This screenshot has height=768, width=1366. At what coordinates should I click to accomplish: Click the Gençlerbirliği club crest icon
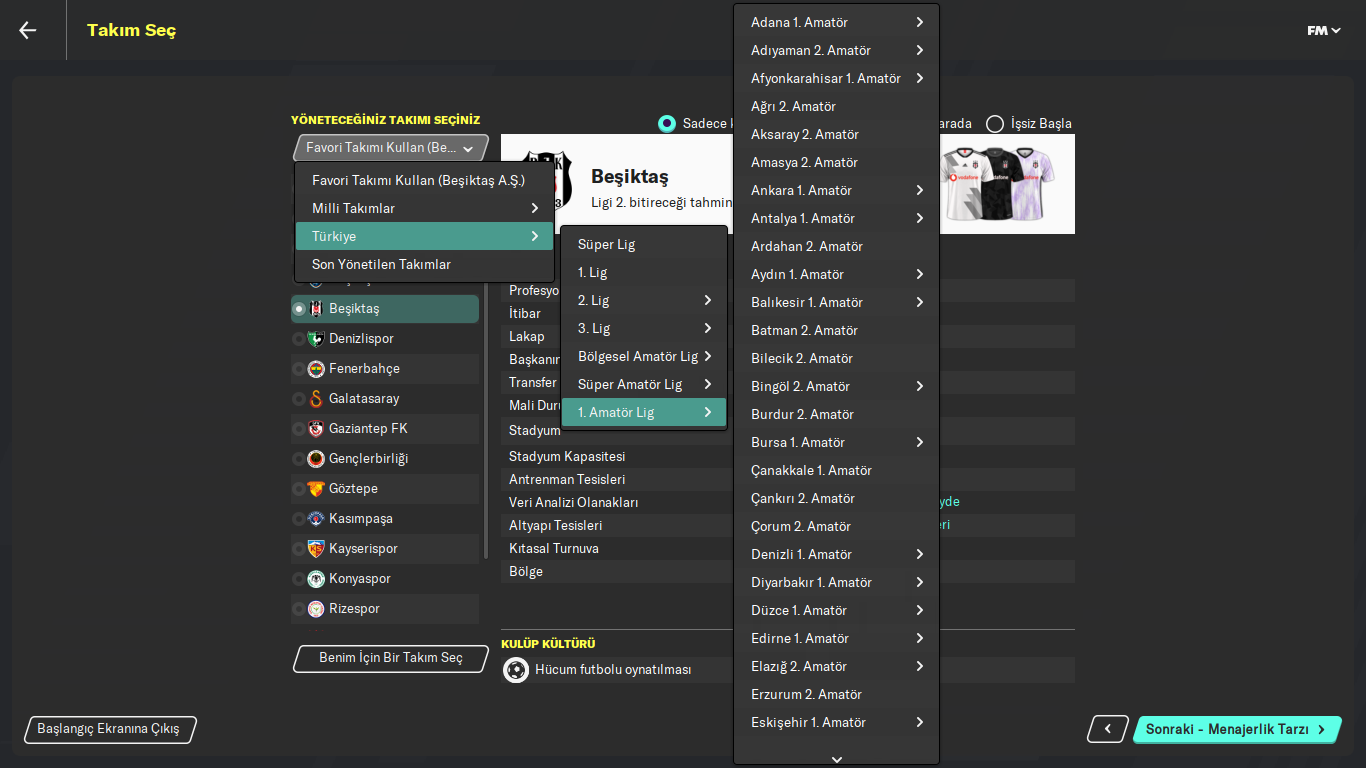(x=316, y=459)
